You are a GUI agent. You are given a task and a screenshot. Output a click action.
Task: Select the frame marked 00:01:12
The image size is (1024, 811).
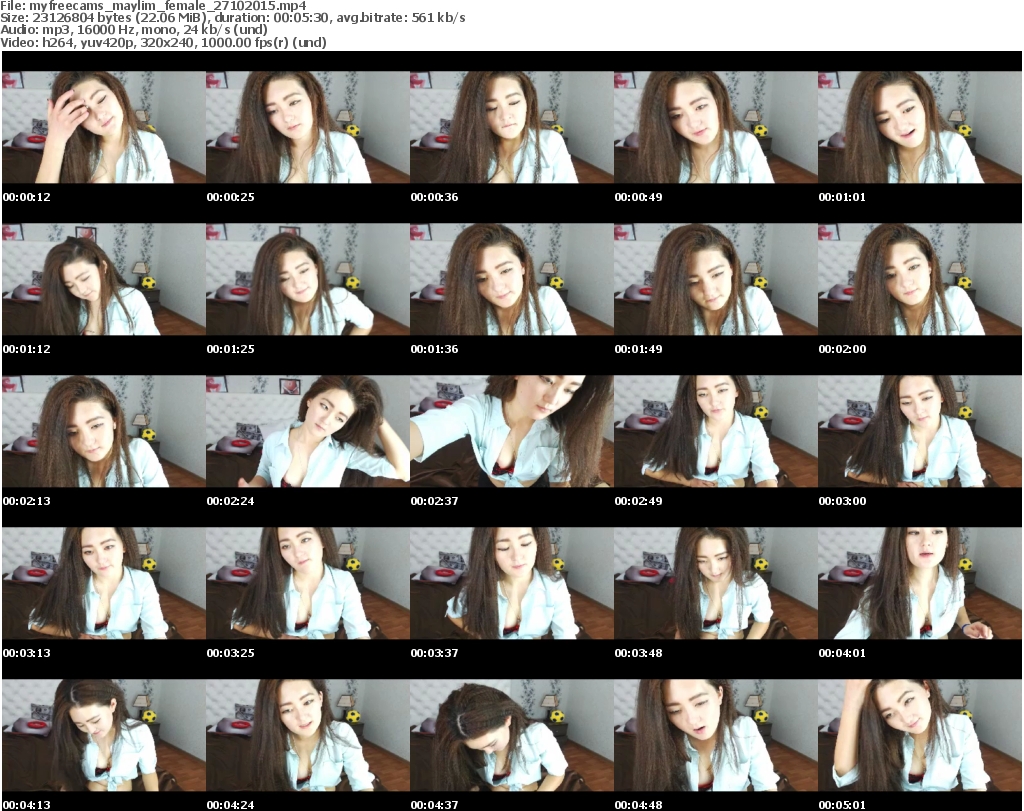coord(104,279)
